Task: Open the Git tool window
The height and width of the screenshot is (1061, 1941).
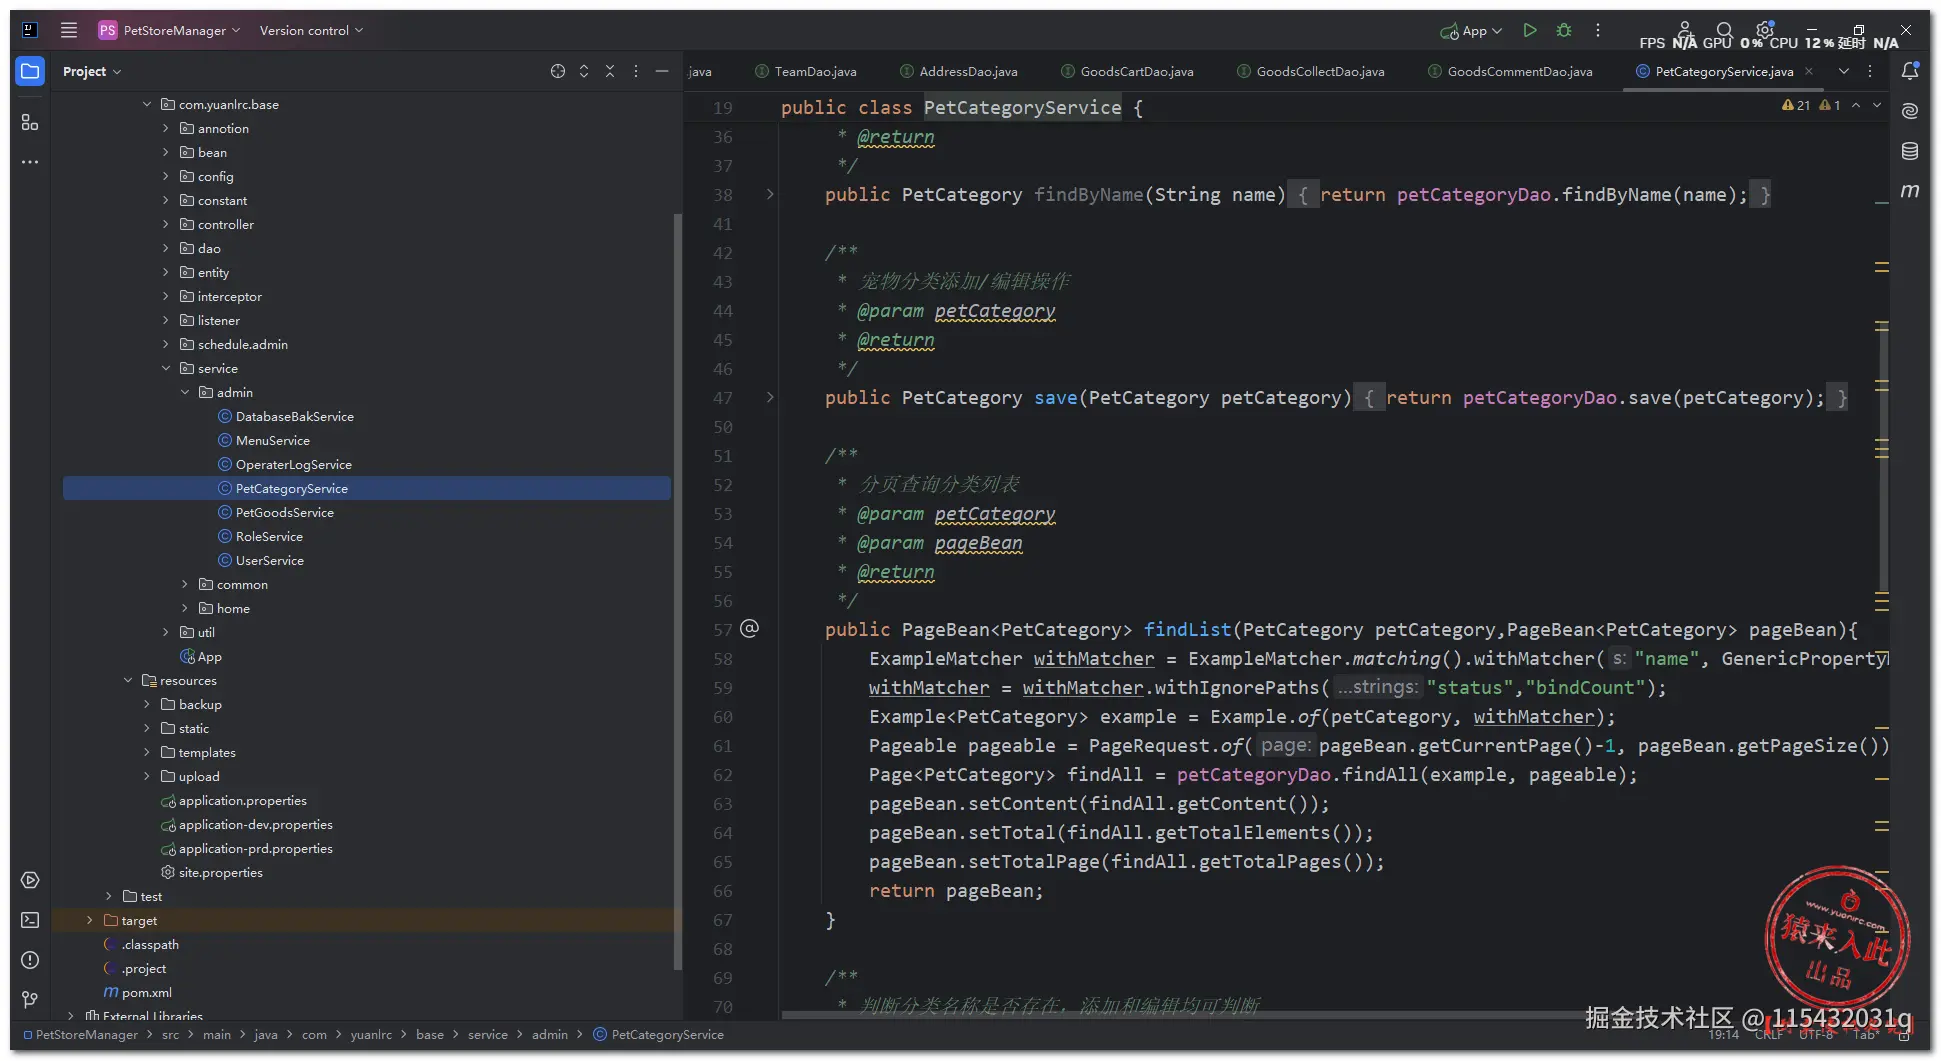Action: click(x=30, y=1000)
